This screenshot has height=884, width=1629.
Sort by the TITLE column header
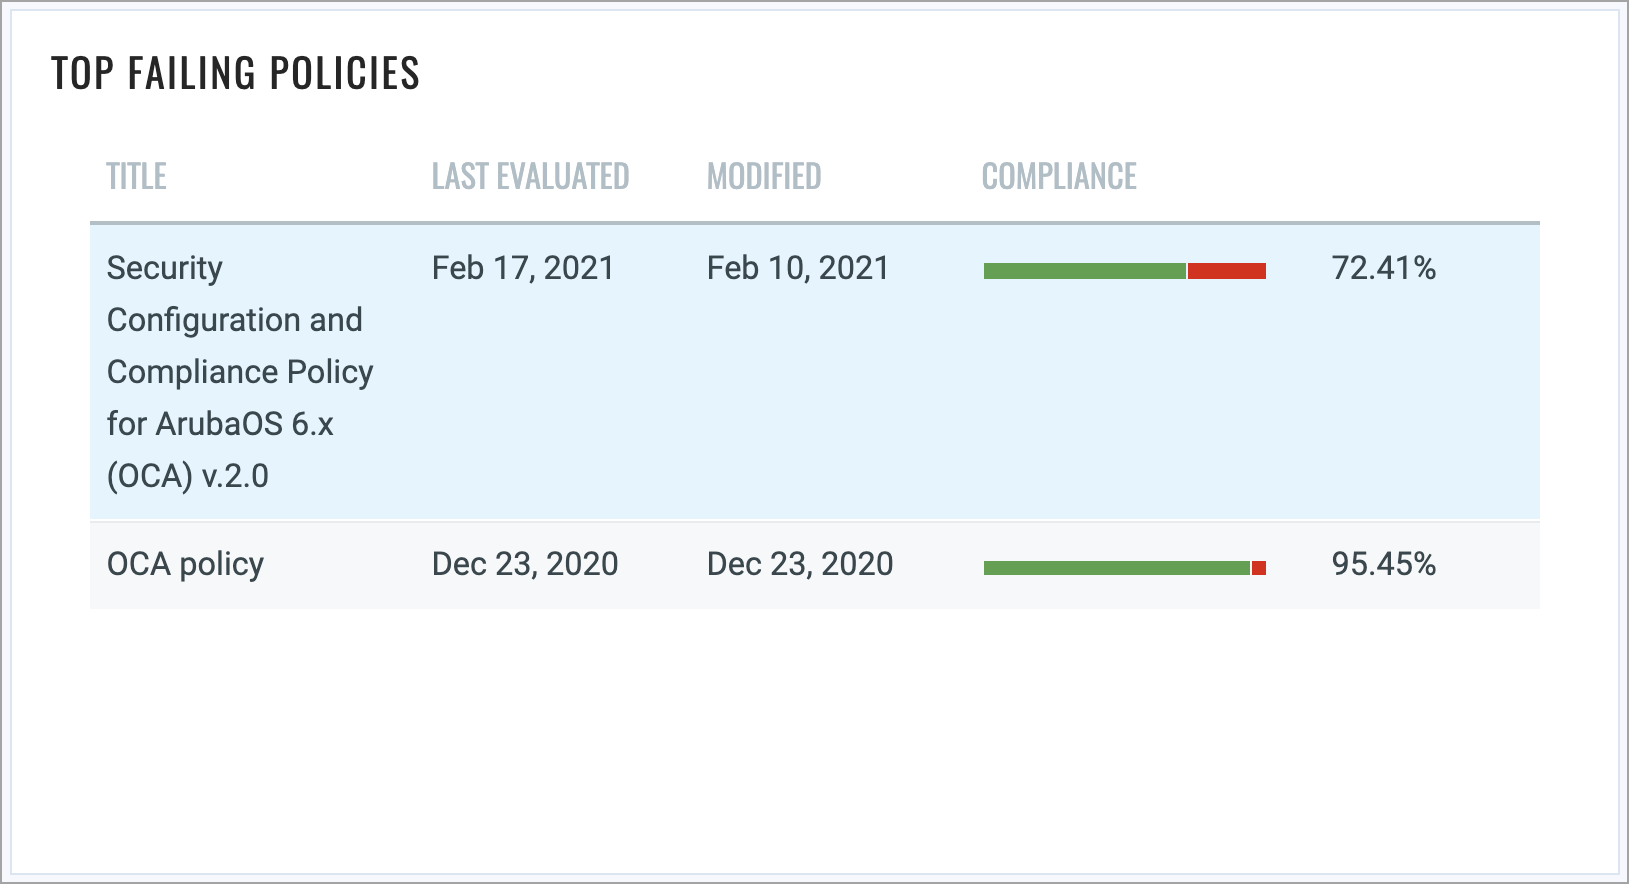(x=137, y=176)
